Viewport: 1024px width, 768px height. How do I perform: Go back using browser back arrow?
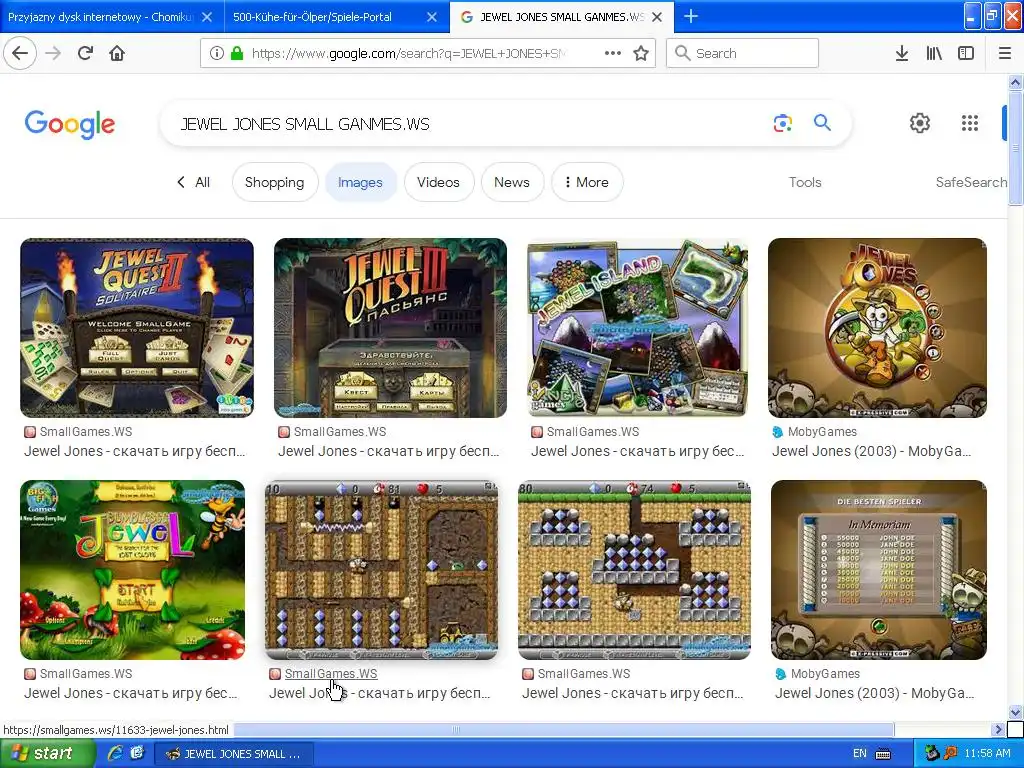click(x=20, y=53)
